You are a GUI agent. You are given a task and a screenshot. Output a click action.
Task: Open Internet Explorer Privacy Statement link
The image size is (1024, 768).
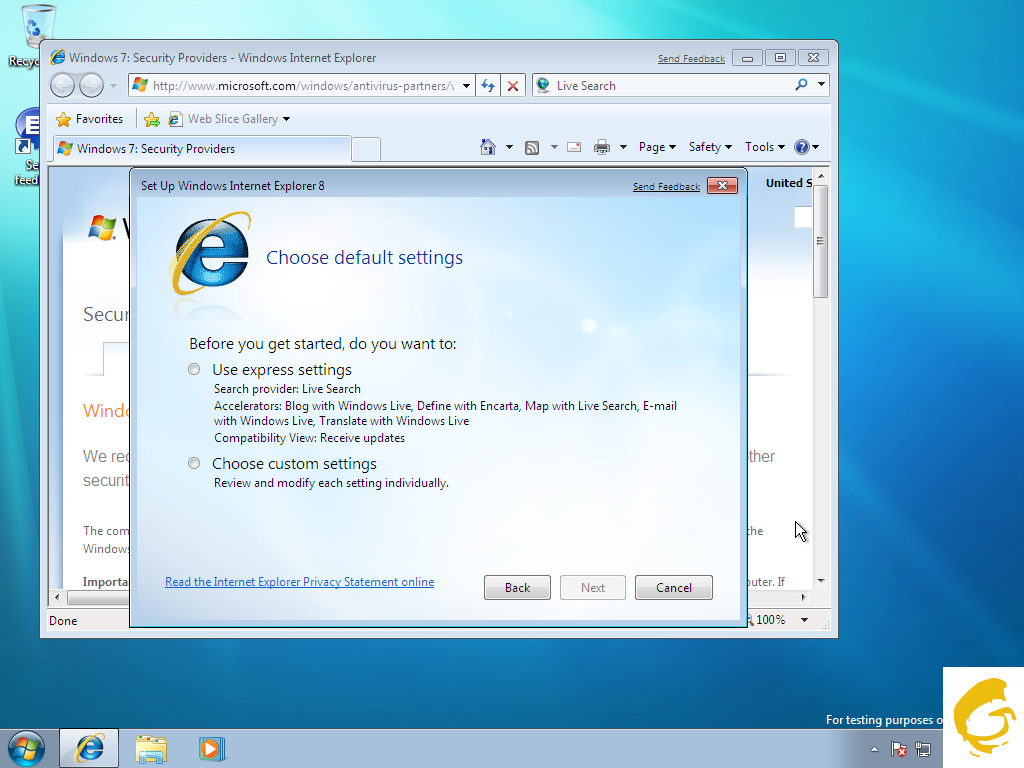click(299, 582)
